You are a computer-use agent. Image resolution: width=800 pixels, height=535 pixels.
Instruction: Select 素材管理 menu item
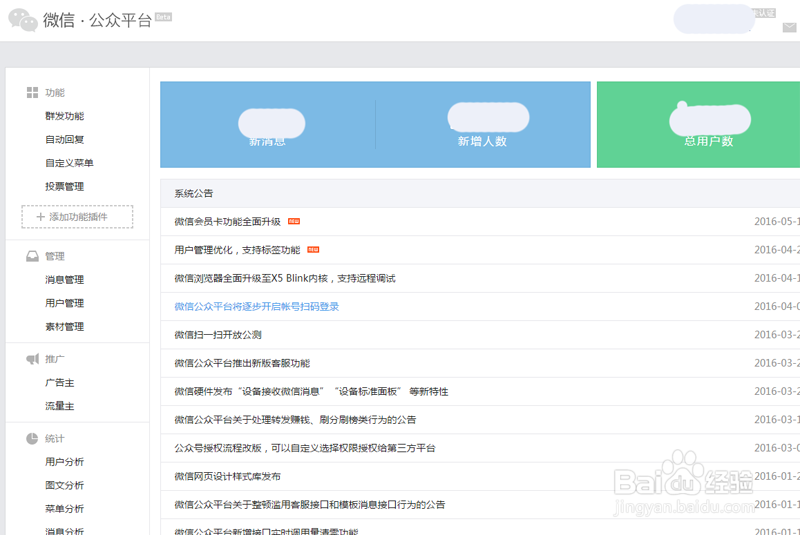click(65, 326)
